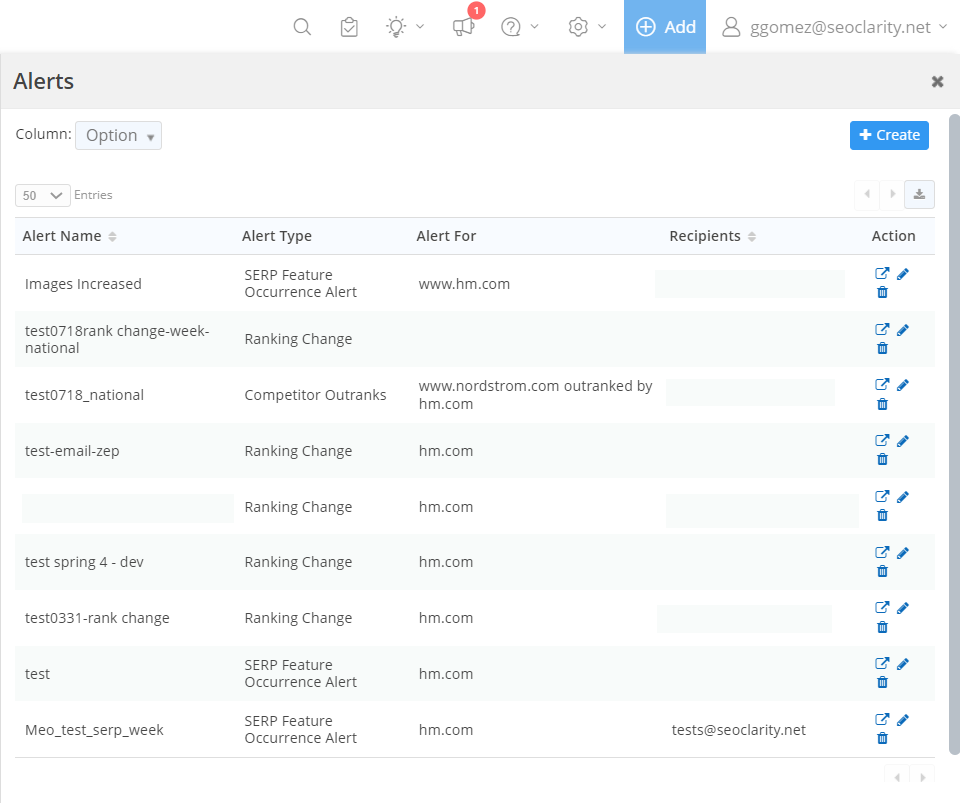The image size is (960, 803).
Task: Edit the test spring 4 - dev alert
Action: pyautogui.click(x=903, y=552)
